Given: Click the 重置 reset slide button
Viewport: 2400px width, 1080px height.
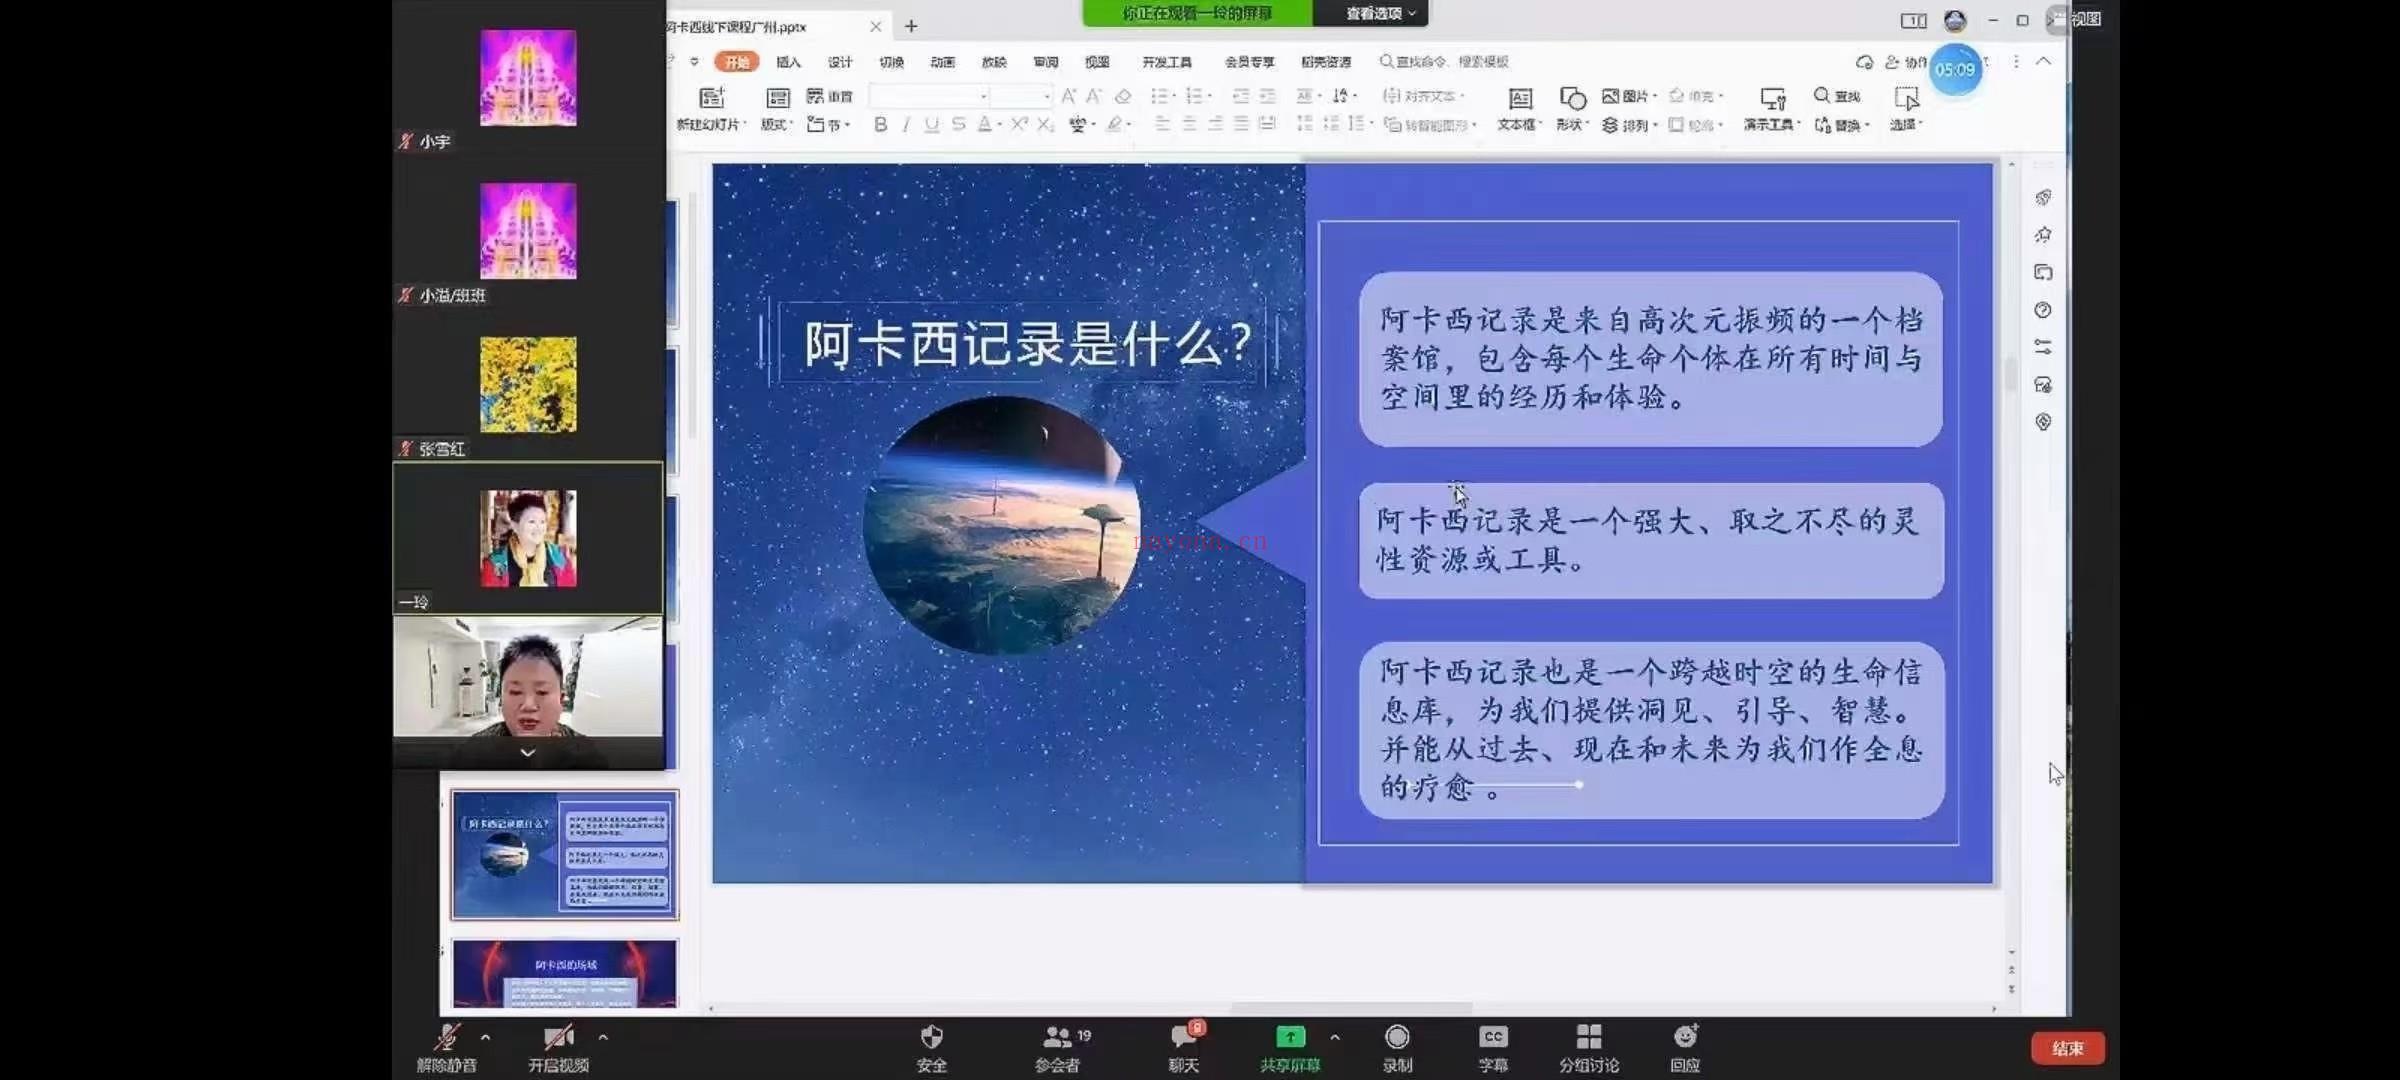Looking at the screenshot, I should coord(830,96).
